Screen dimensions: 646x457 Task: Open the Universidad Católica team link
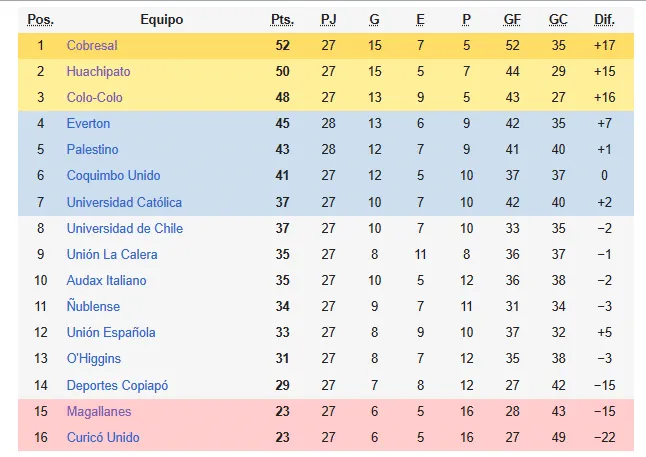pos(124,202)
